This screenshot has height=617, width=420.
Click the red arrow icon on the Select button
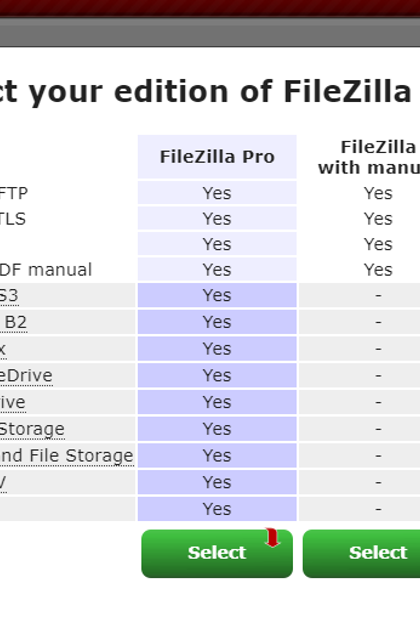272,538
